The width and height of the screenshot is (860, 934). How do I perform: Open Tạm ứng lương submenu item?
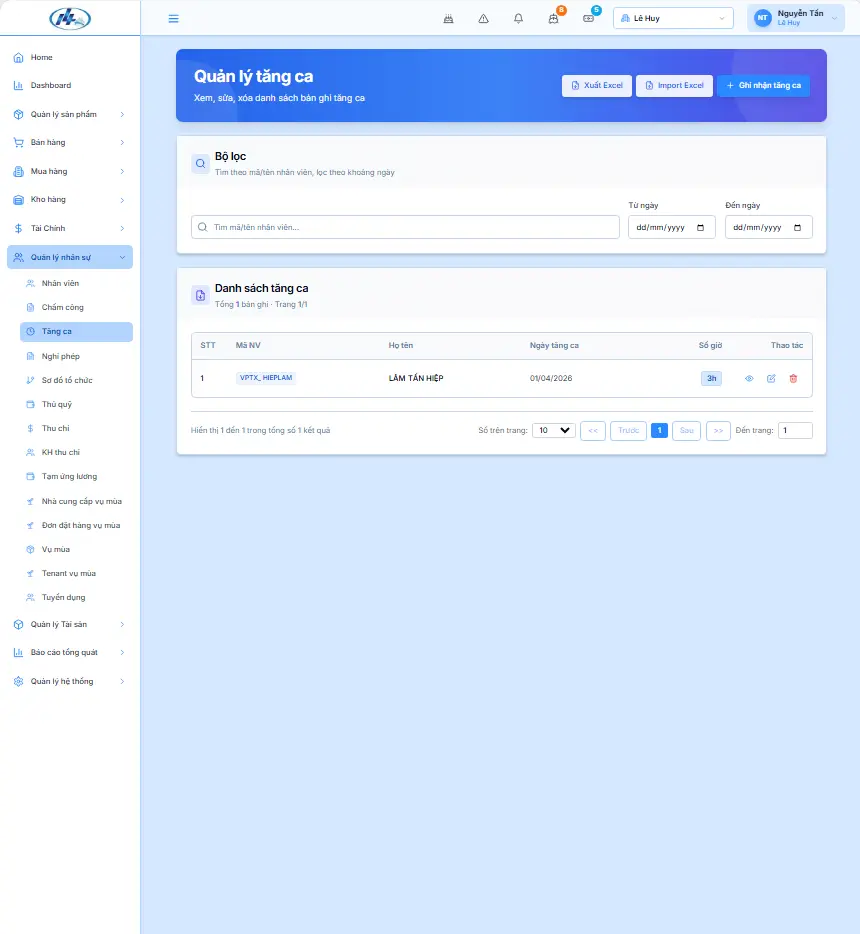(76, 477)
